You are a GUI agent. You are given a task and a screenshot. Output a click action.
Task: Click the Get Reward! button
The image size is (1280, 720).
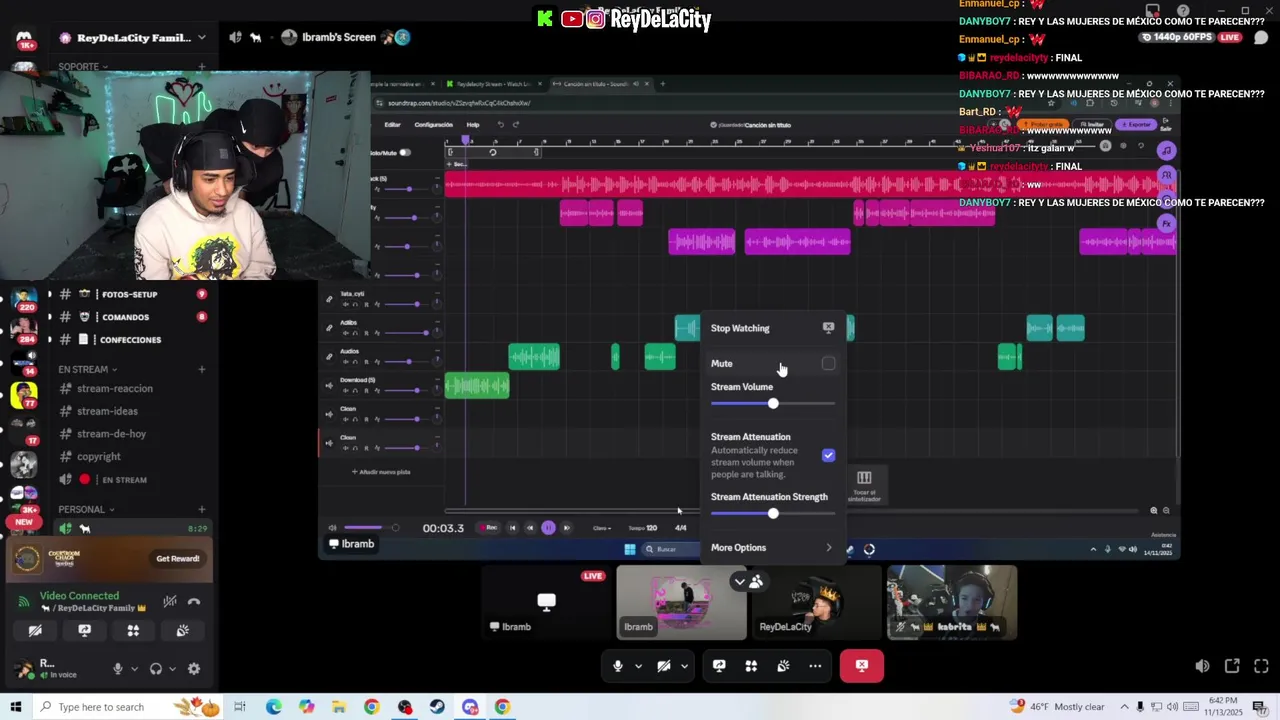tap(178, 559)
